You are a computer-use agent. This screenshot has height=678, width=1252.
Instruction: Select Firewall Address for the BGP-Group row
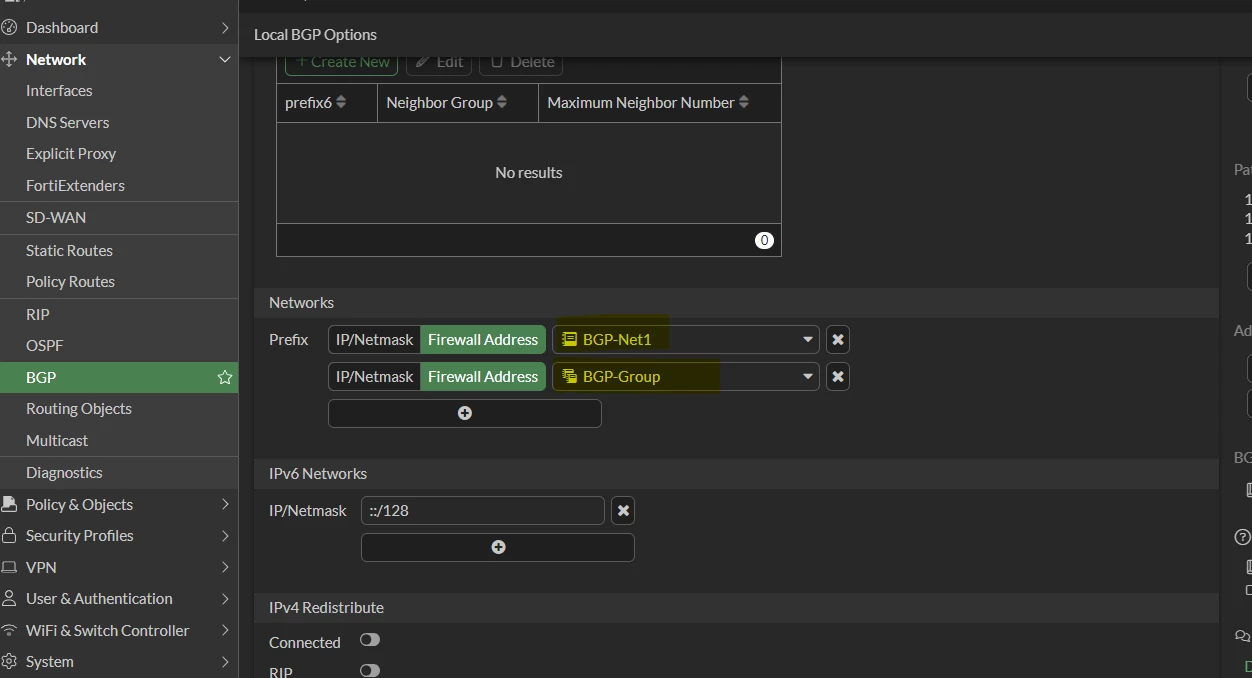483,376
